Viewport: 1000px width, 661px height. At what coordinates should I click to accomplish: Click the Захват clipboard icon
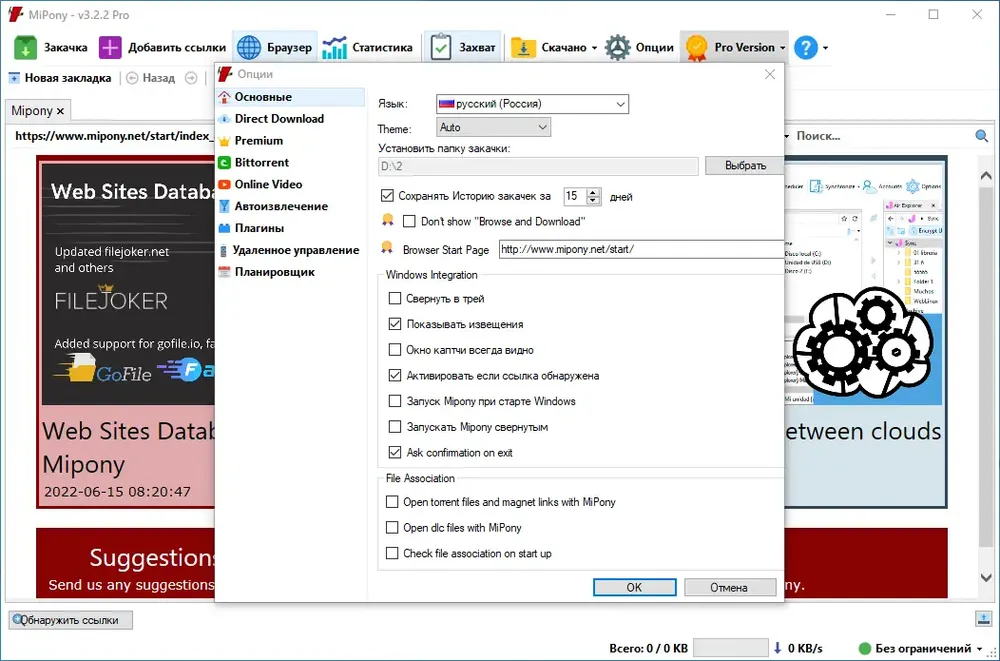(441, 48)
